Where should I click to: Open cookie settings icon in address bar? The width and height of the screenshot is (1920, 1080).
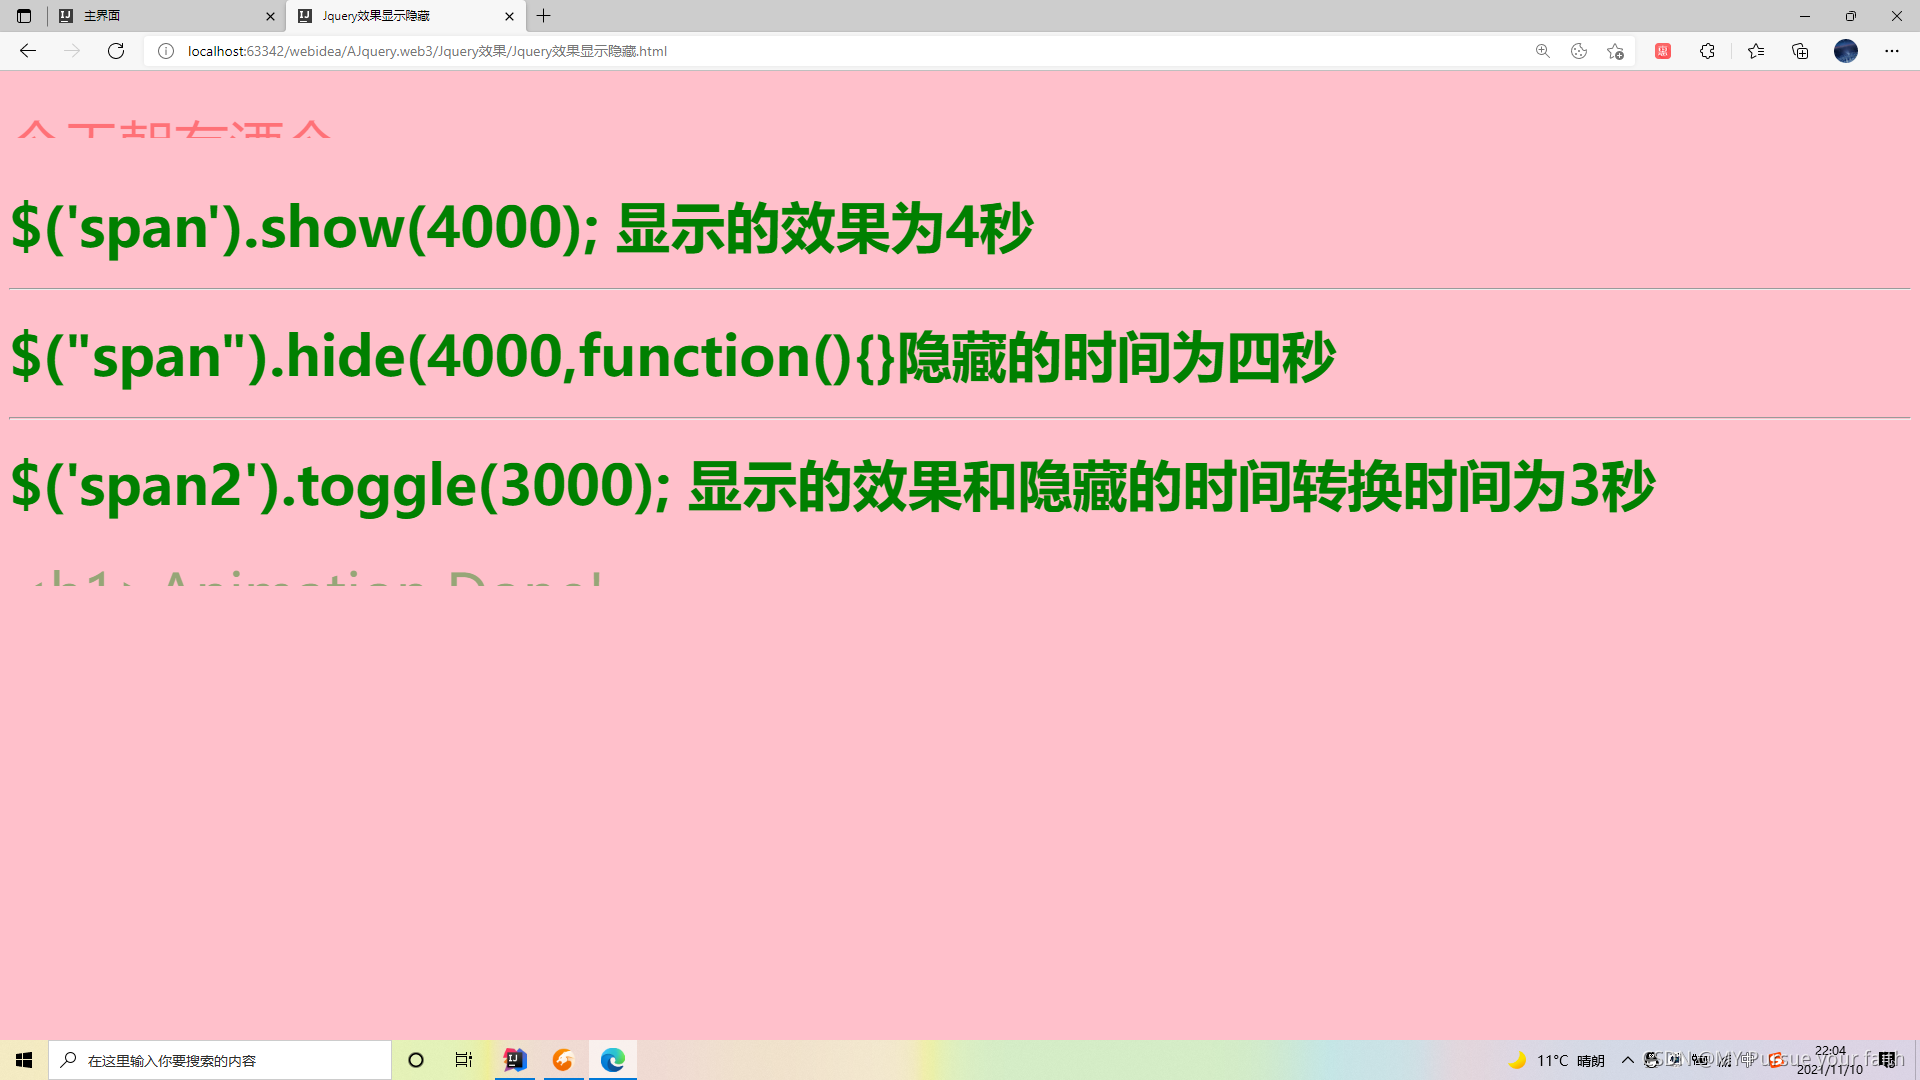point(1579,51)
